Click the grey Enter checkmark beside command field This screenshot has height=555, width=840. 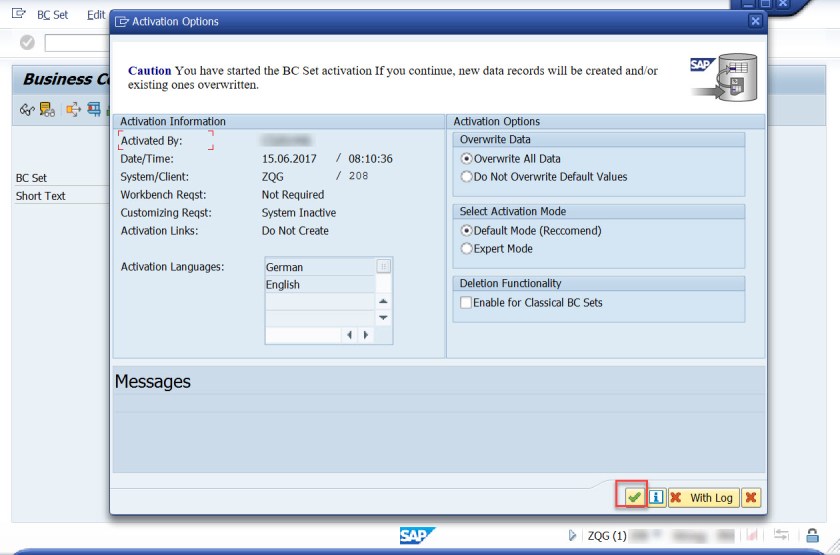point(27,42)
